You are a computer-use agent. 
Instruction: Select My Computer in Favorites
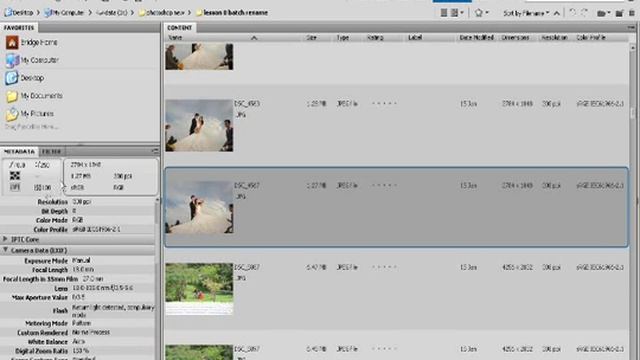(x=32, y=60)
